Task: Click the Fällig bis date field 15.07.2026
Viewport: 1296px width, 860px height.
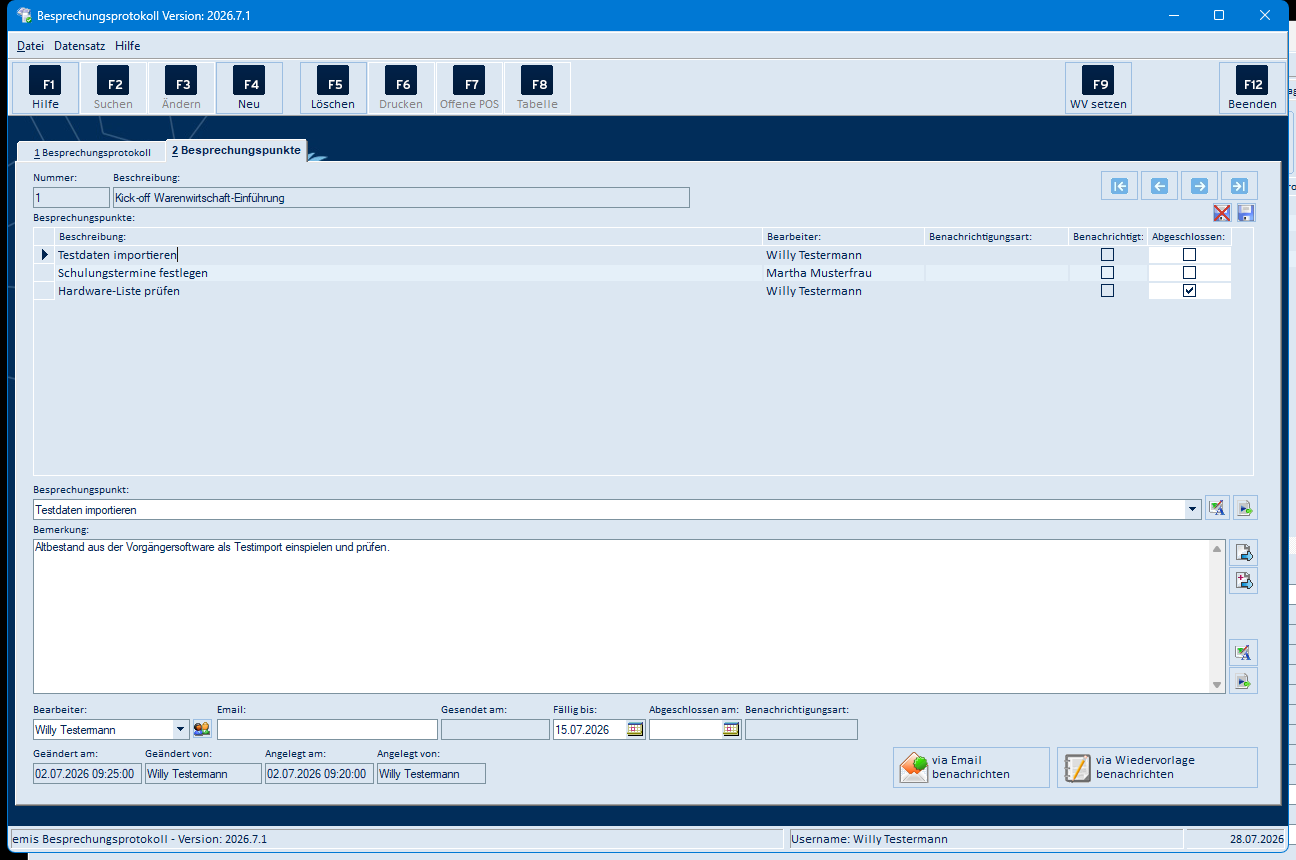Action: point(590,730)
